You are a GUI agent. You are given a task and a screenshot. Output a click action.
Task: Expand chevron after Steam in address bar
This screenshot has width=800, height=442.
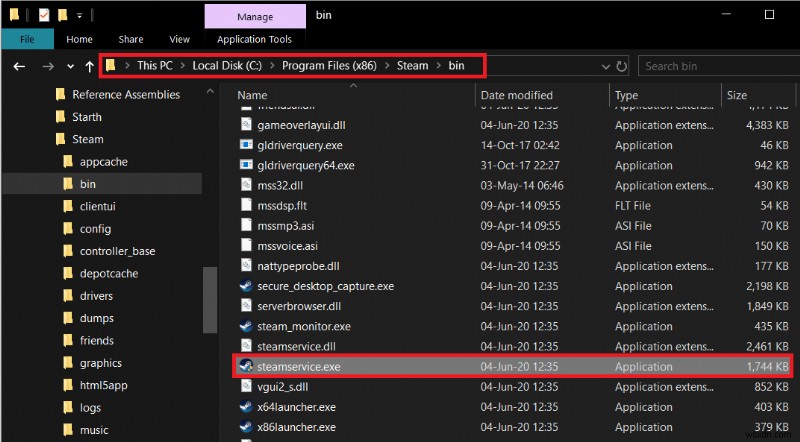pyautogui.click(x=439, y=66)
